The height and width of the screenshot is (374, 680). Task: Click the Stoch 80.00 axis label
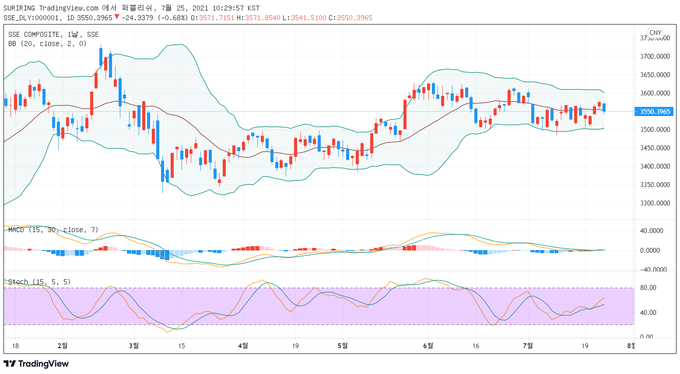click(648, 288)
